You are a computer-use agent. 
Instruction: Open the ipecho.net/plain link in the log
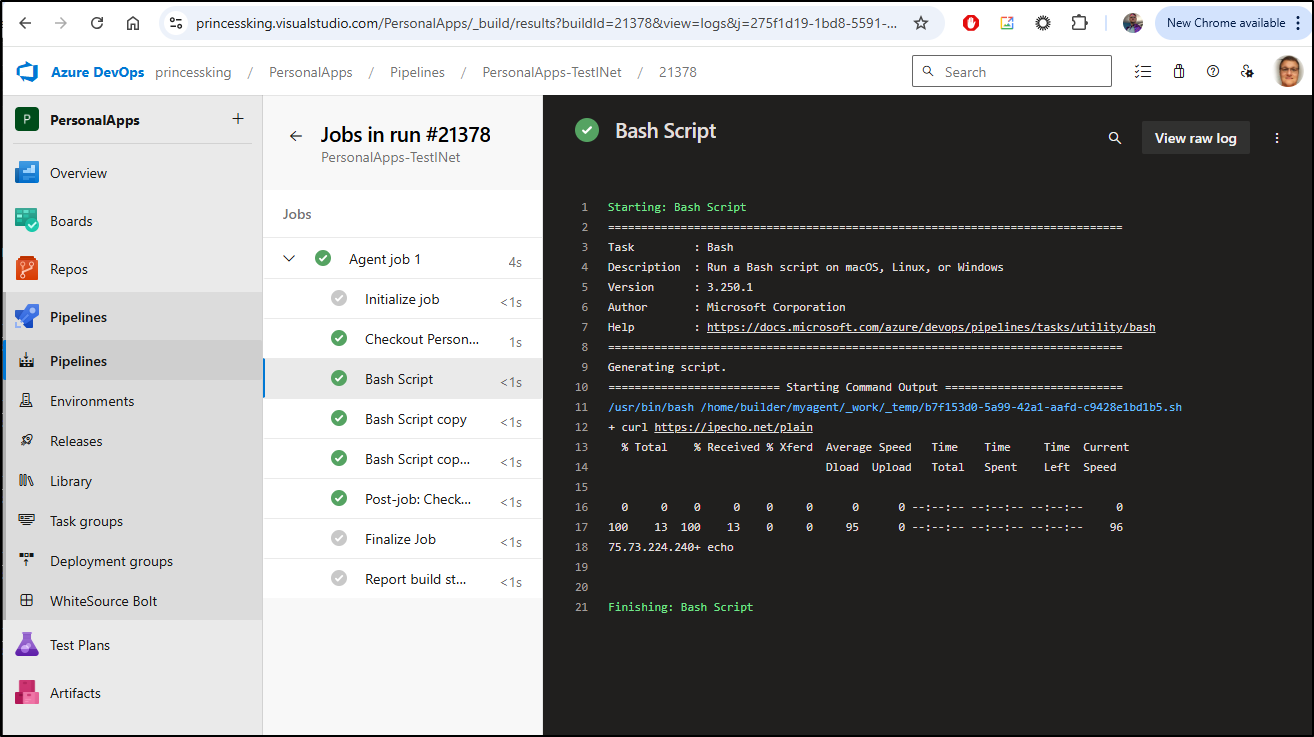pyautogui.click(x=733, y=427)
